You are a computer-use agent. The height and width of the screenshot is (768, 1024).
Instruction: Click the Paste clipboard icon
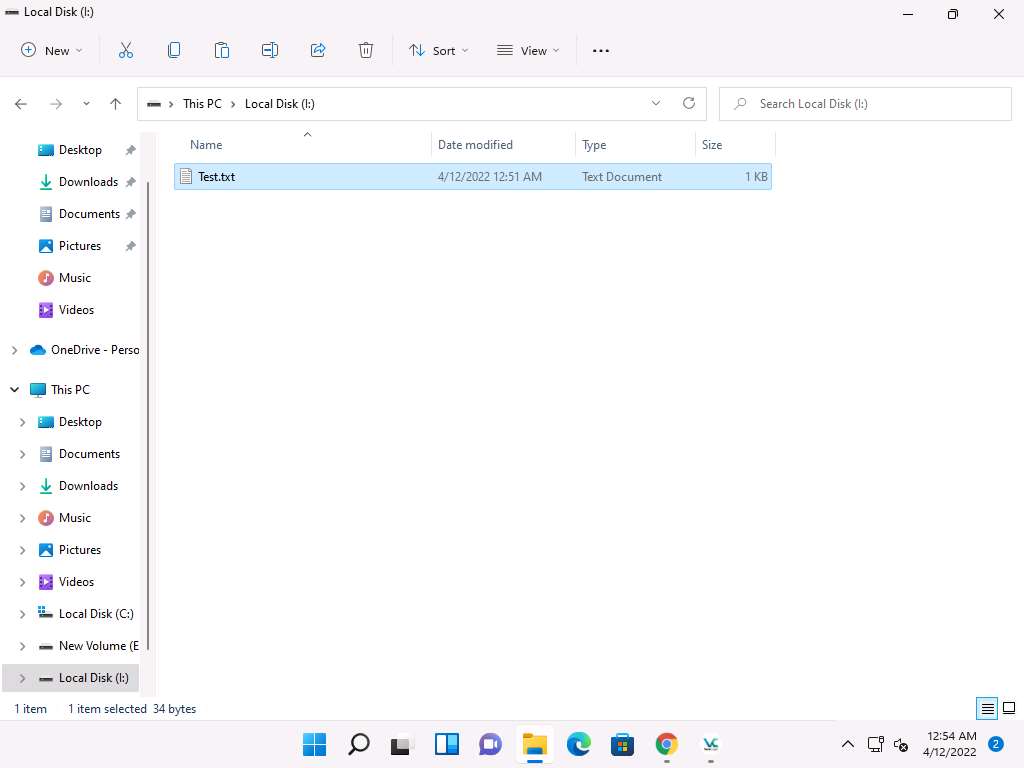222,50
